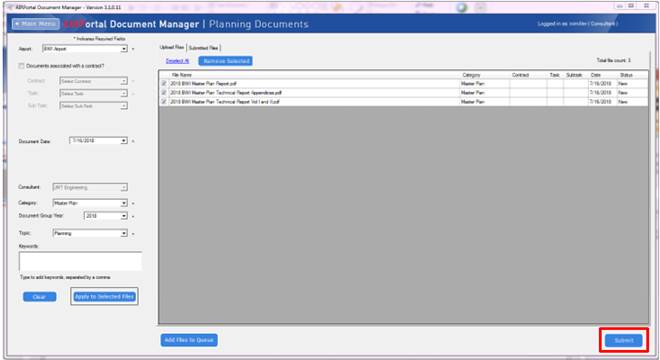Expand the Topic dropdown showing Planning
This screenshot has width=660, height=360.
[x=124, y=233]
